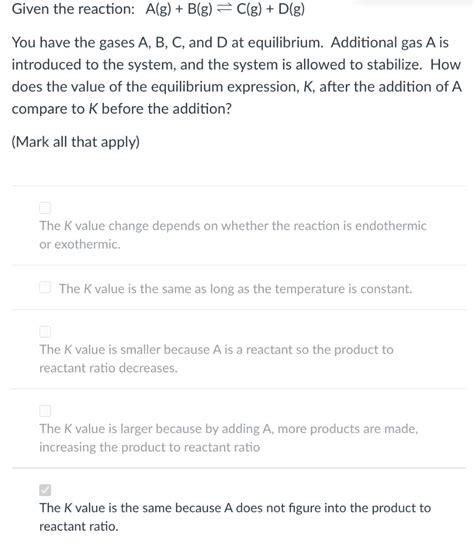Screen dimensions: 474x544
Task: Click the answer text 'more products are made'
Action: pos(348,429)
